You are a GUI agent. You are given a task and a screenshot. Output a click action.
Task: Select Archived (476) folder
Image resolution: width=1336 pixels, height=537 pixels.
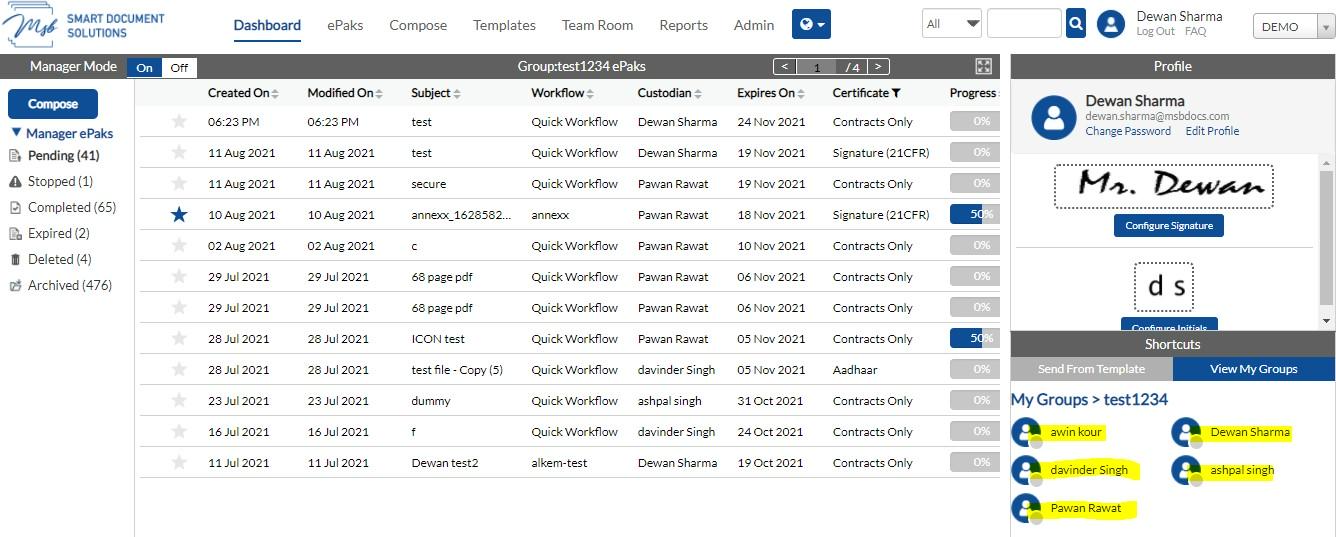[x=69, y=285]
